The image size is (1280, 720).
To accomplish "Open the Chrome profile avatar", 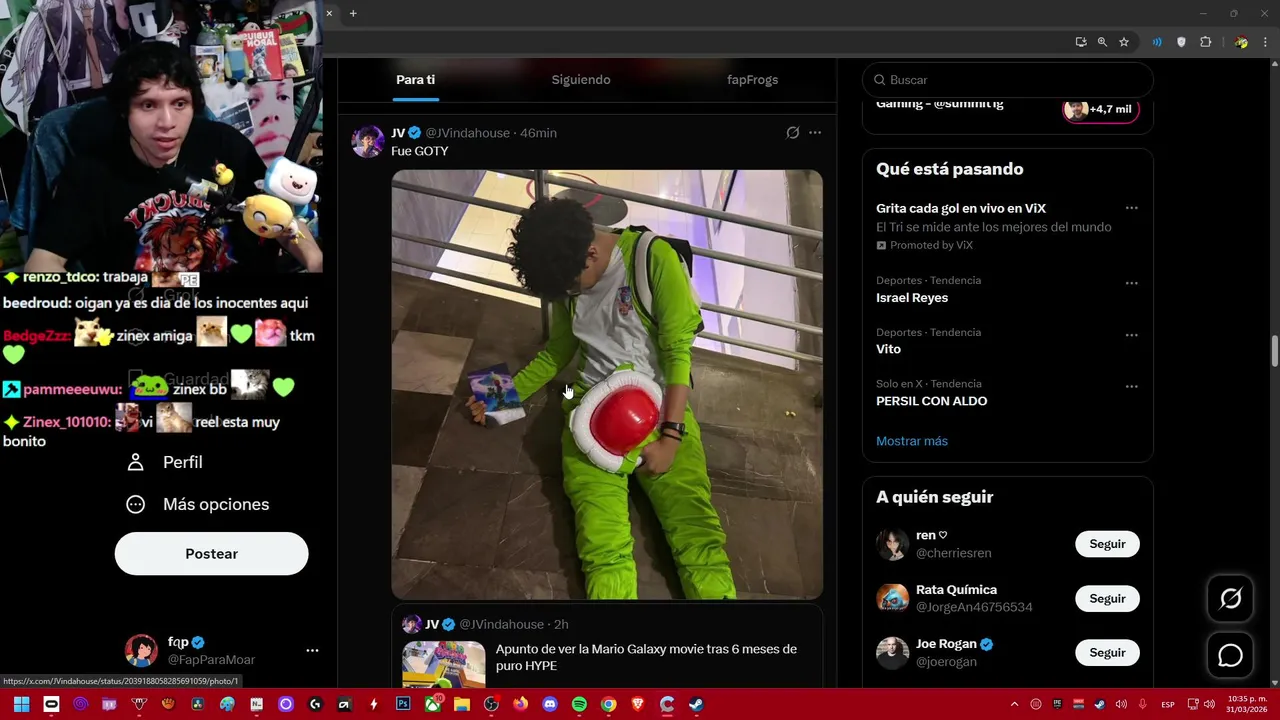I will click(1241, 42).
